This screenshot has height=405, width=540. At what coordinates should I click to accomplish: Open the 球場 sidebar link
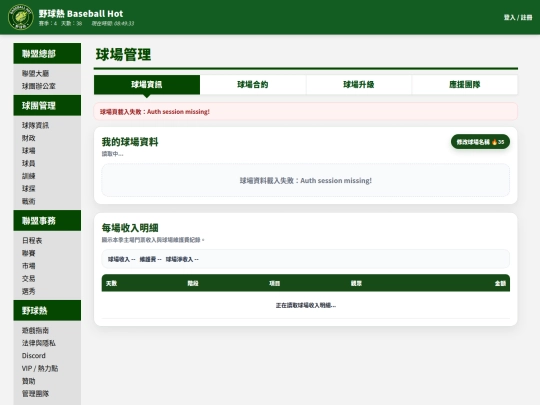click(x=29, y=150)
